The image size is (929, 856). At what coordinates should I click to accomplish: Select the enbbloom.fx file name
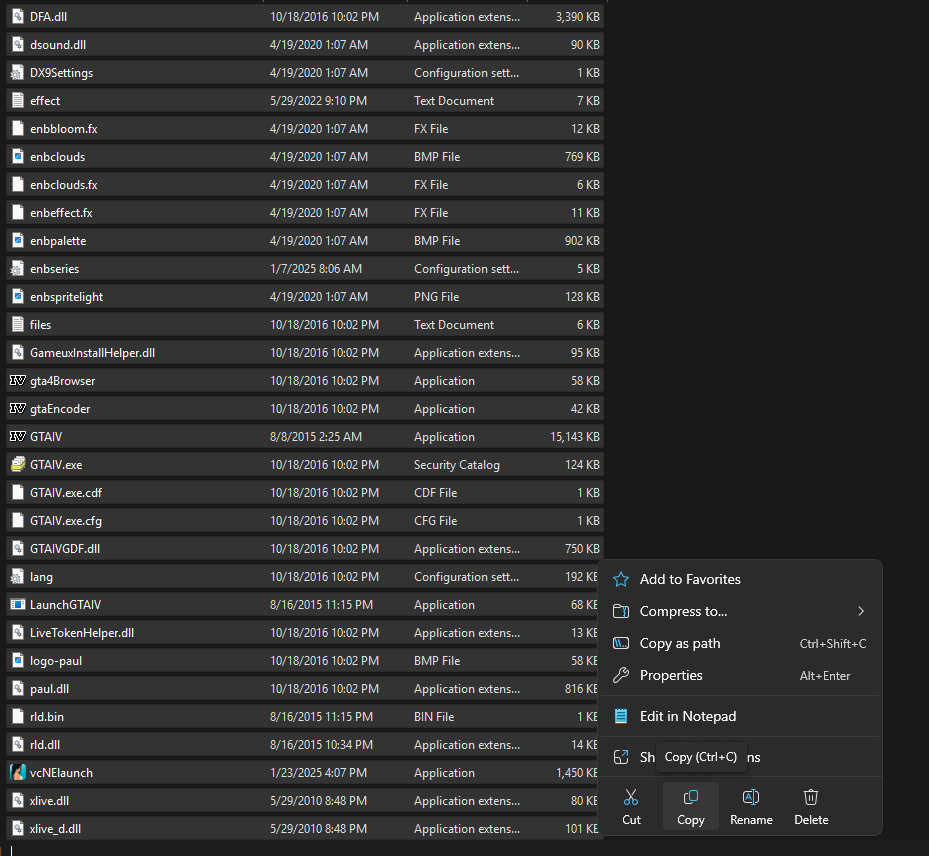tap(64, 129)
